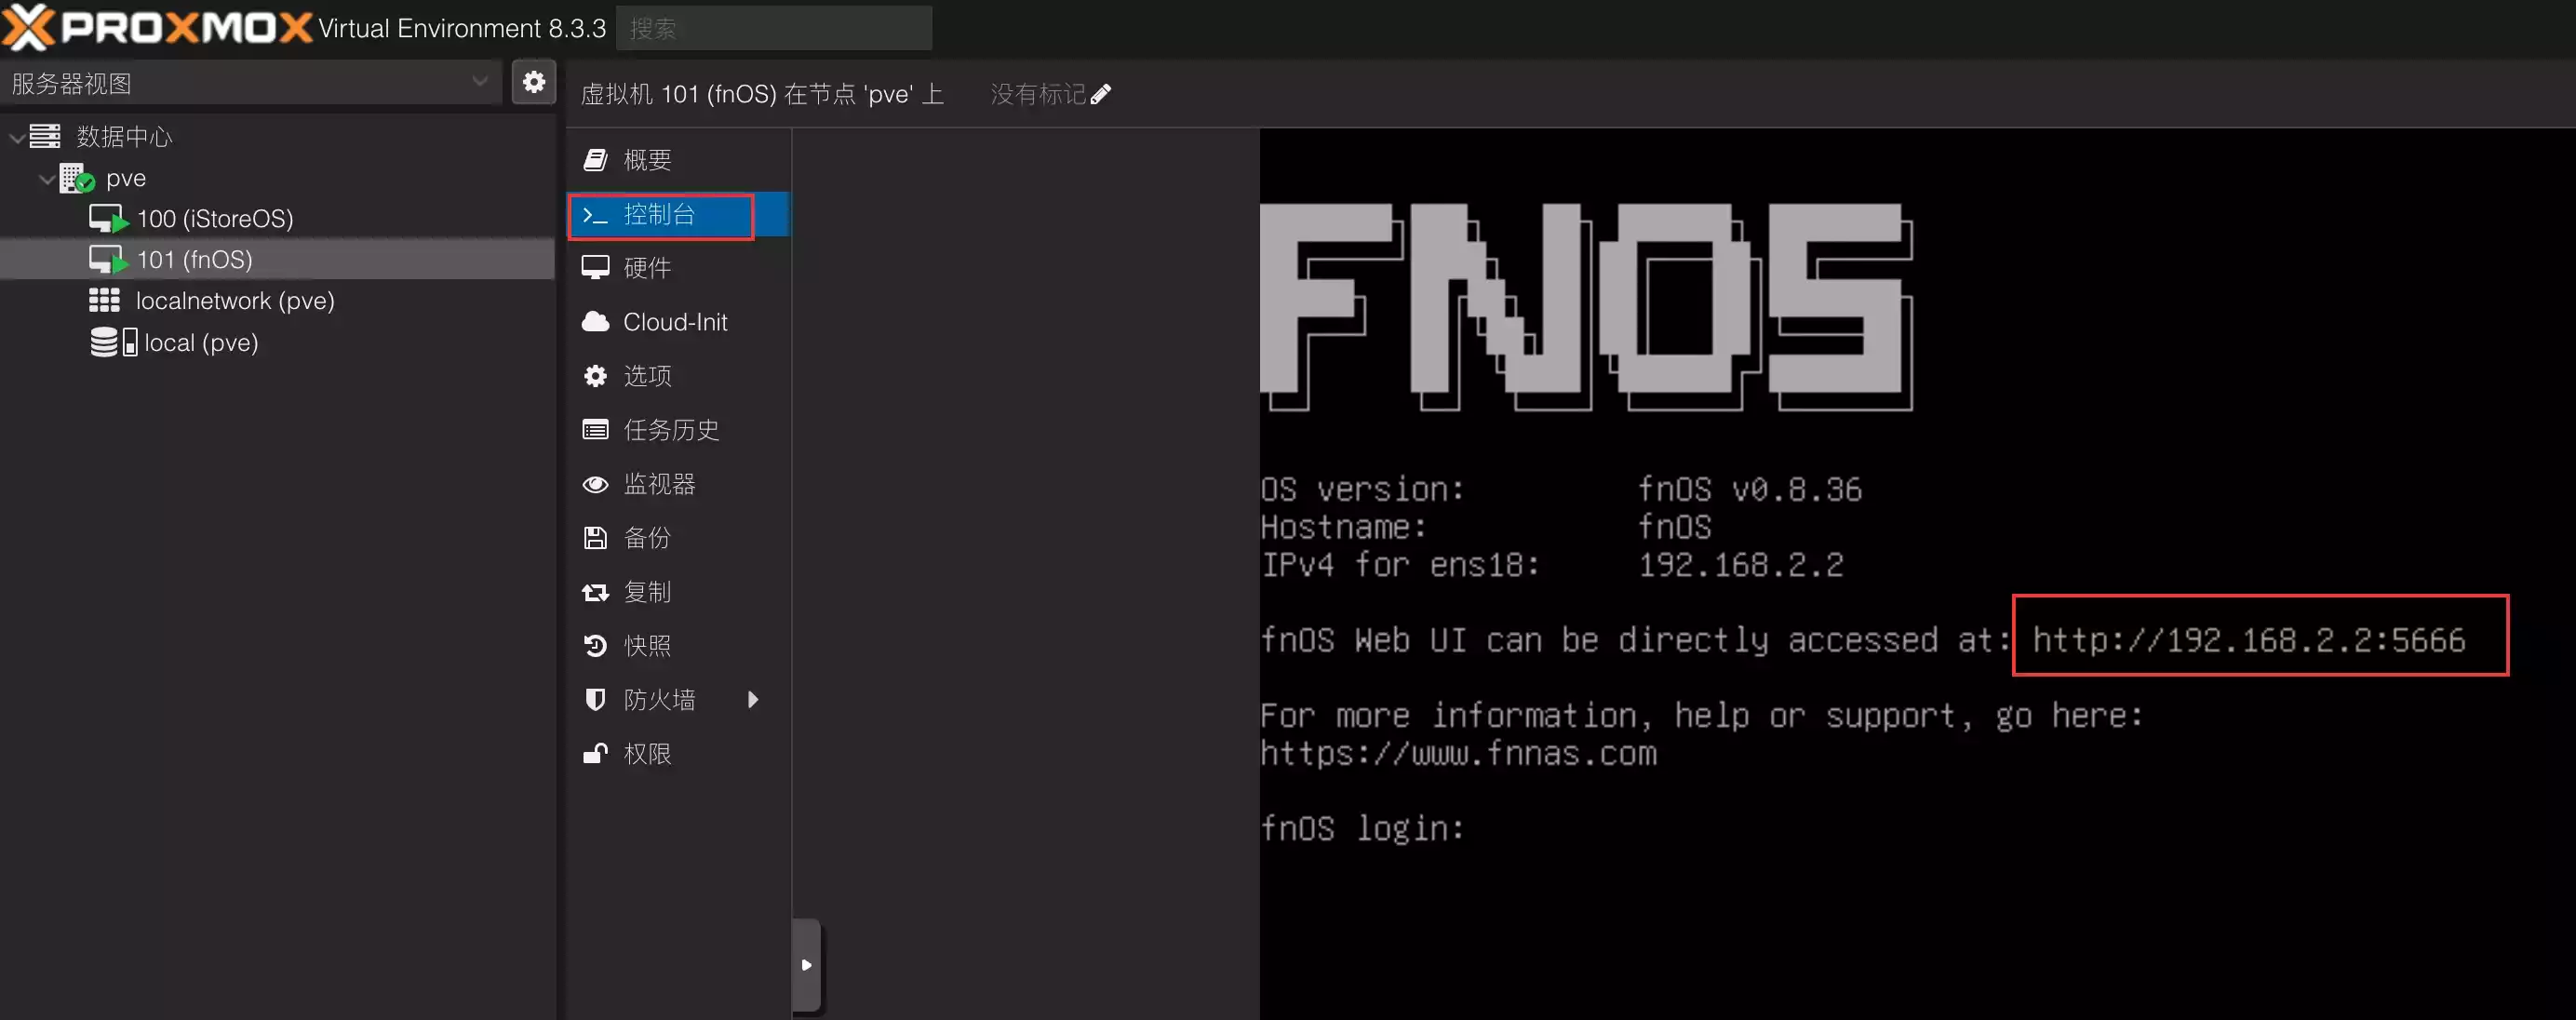2576x1020 pixels.
Task: Collapse the 数据中心 tree node
Action: point(17,137)
